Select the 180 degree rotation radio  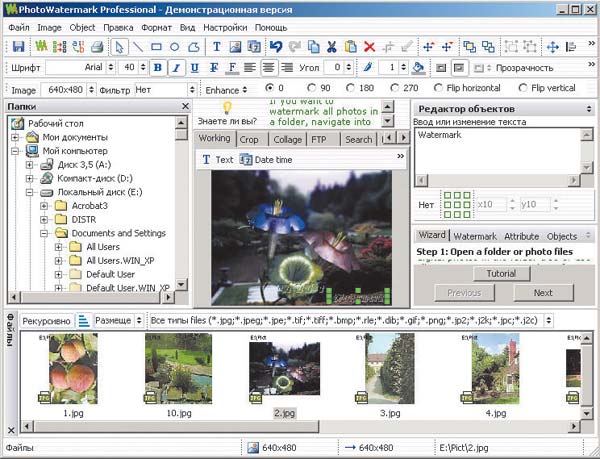pyautogui.click(x=350, y=88)
